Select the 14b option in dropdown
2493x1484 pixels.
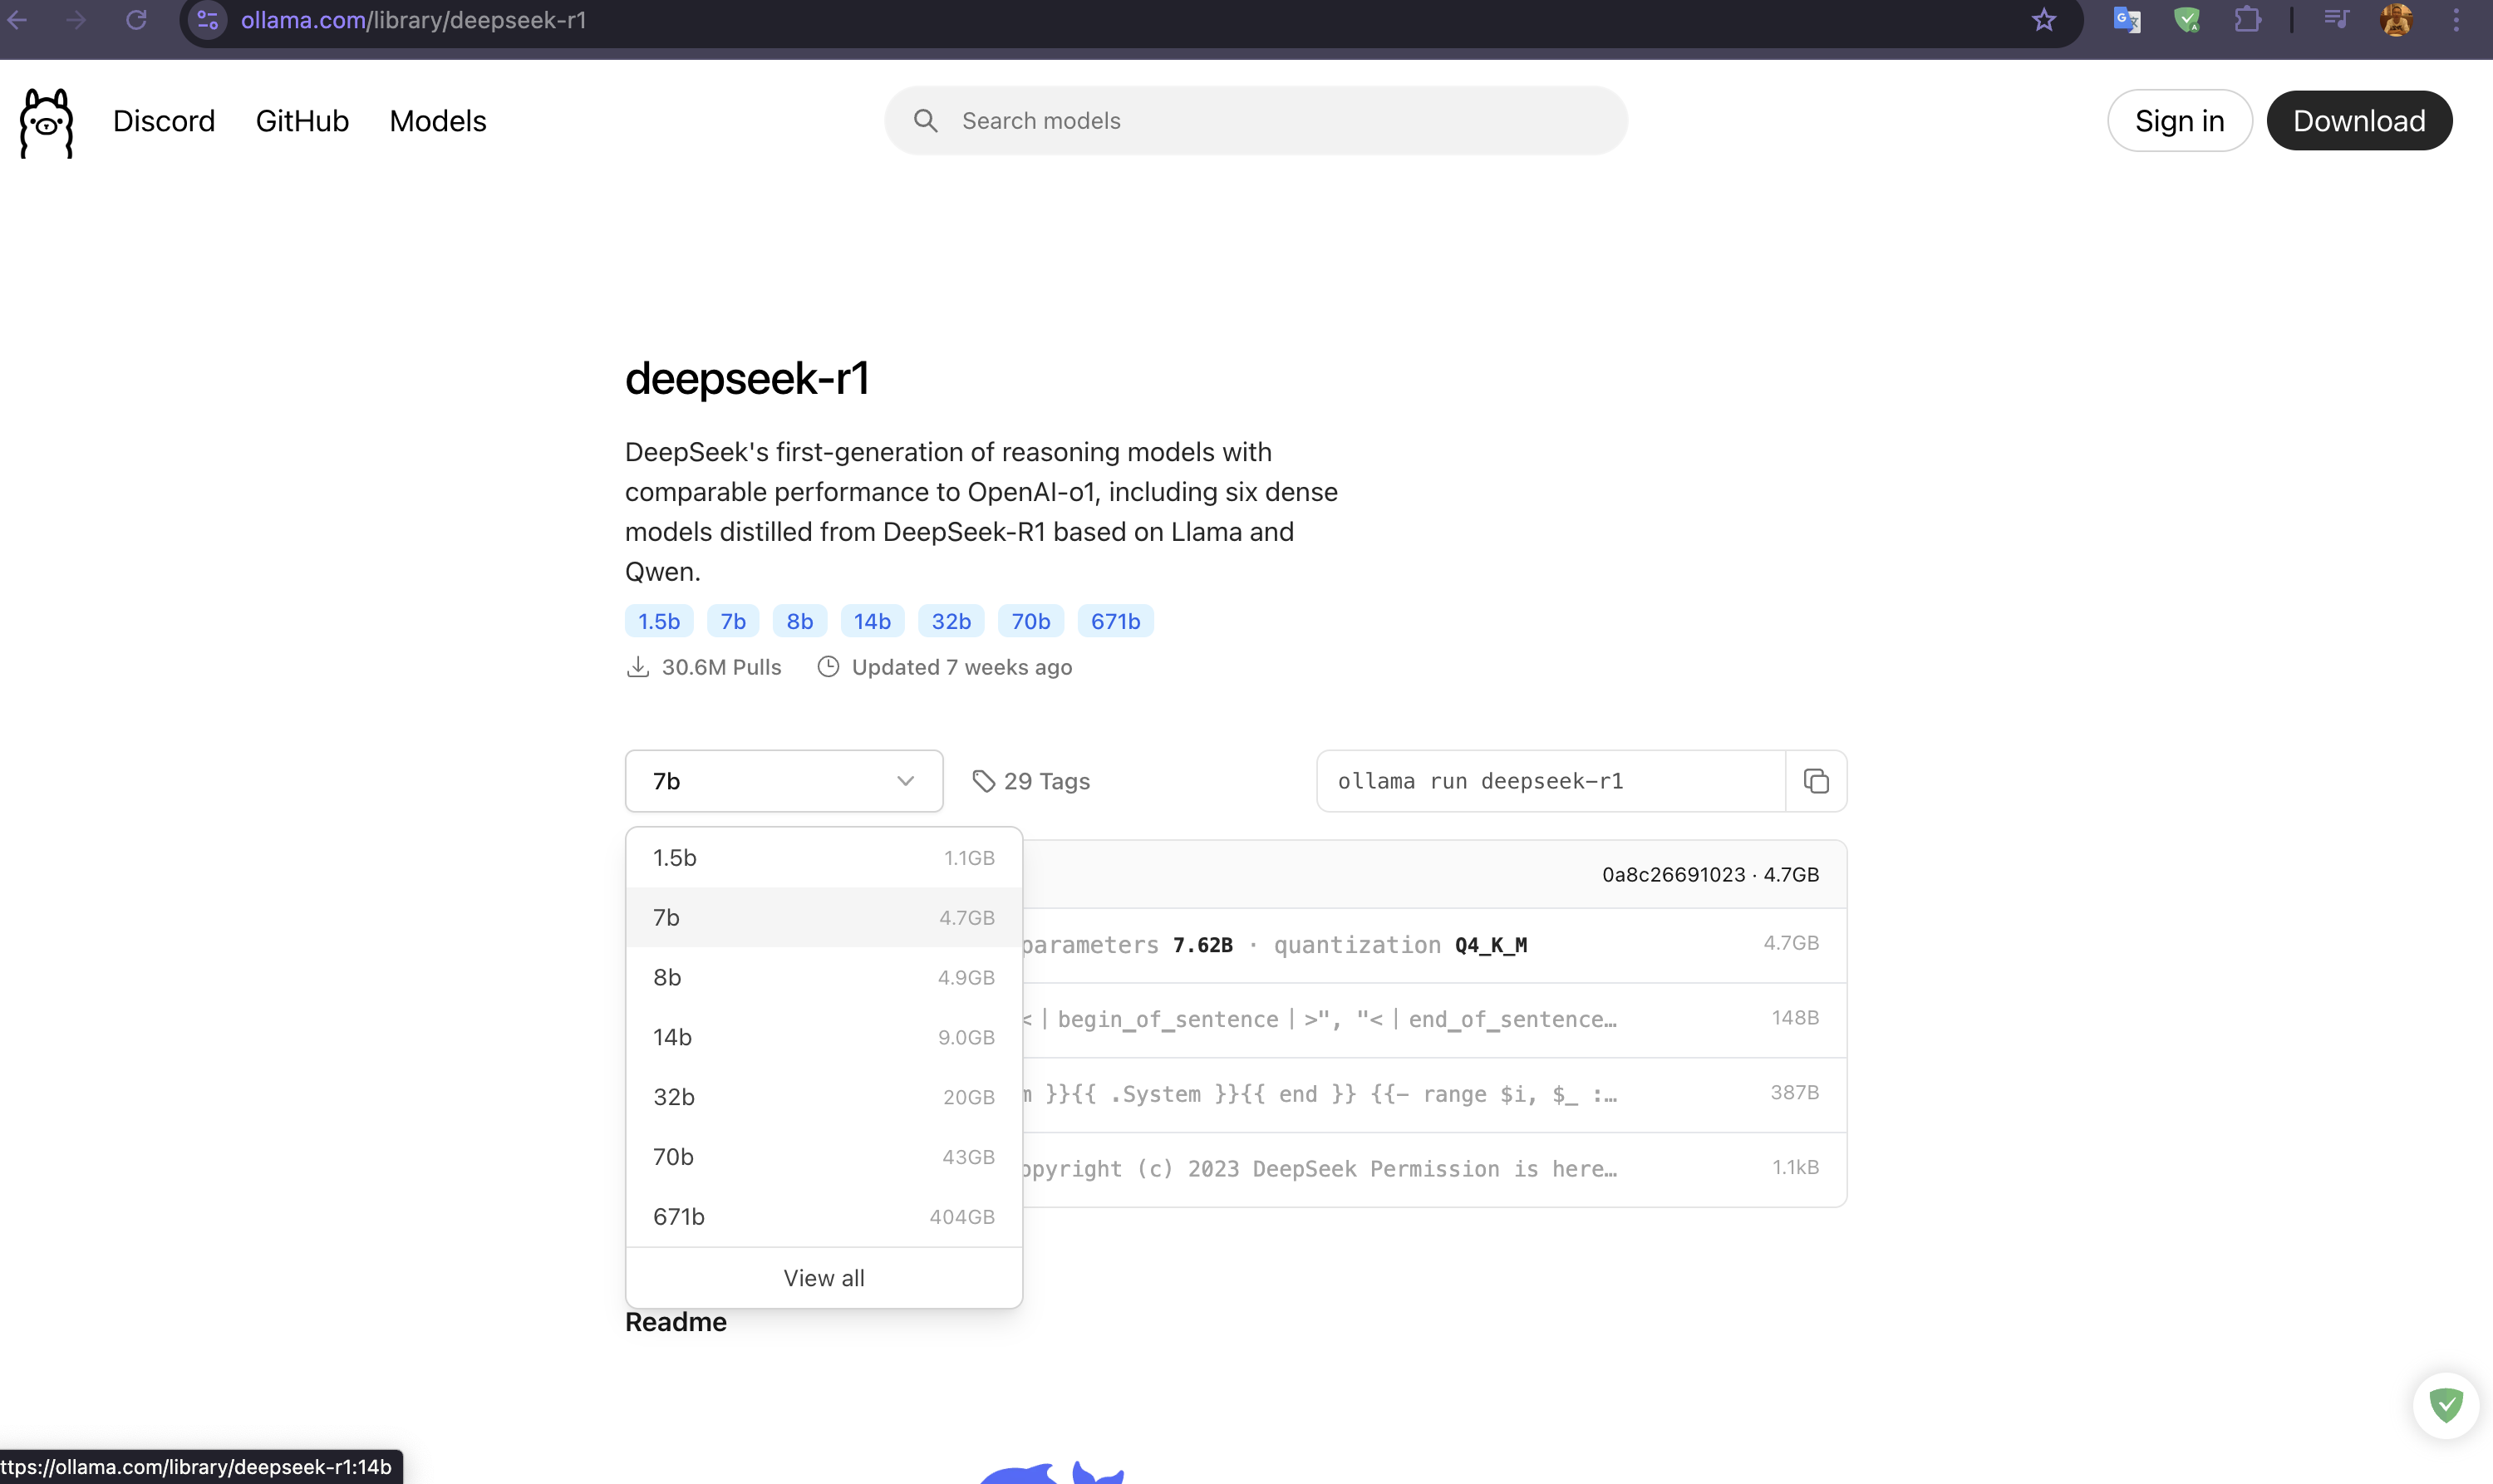[x=823, y=1037]
